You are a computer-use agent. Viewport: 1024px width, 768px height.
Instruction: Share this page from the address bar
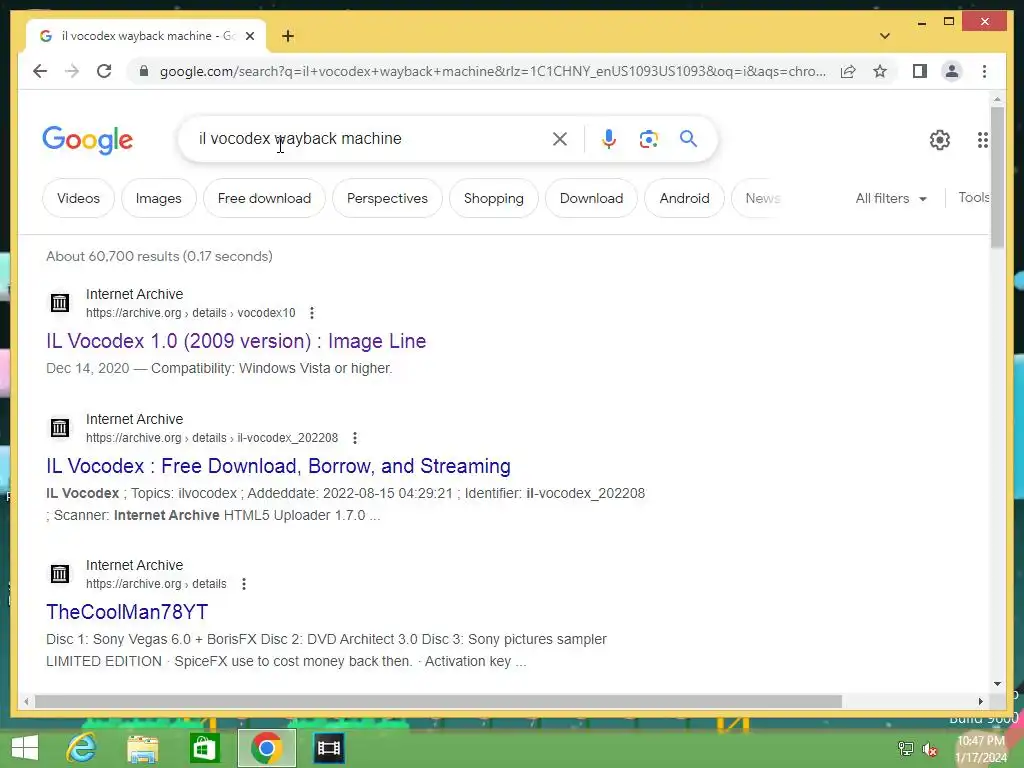[x=848, y=71]
